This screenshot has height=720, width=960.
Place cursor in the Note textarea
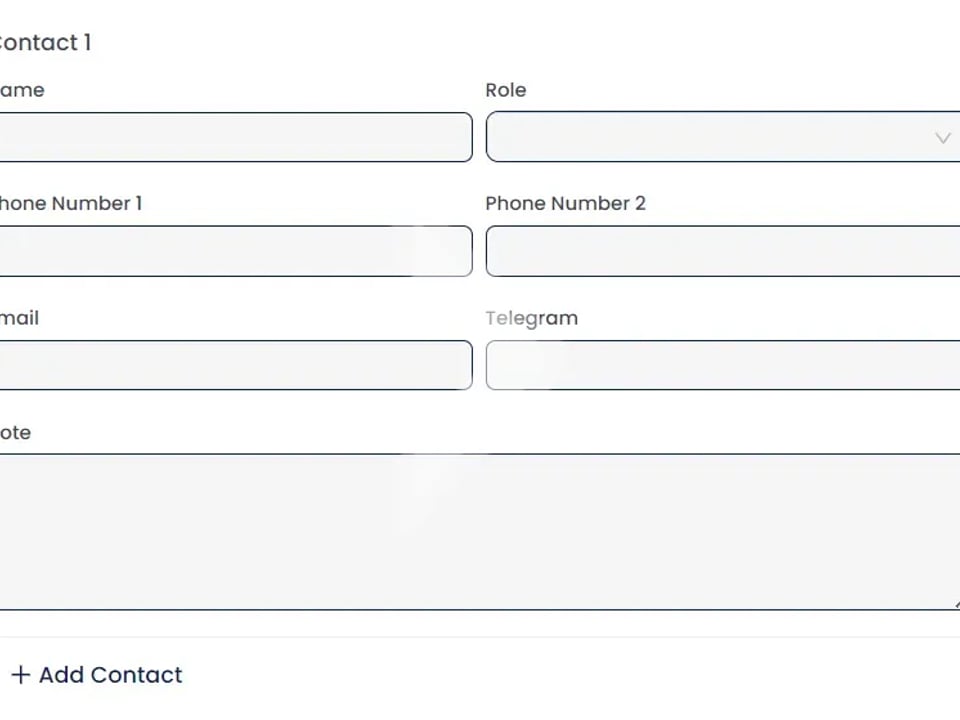tap(478, 531)
